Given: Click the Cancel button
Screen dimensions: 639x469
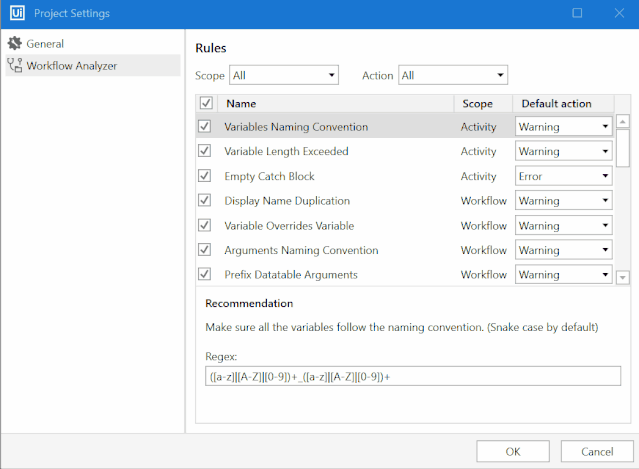Looking at the screenshot, I should point(597,451).
